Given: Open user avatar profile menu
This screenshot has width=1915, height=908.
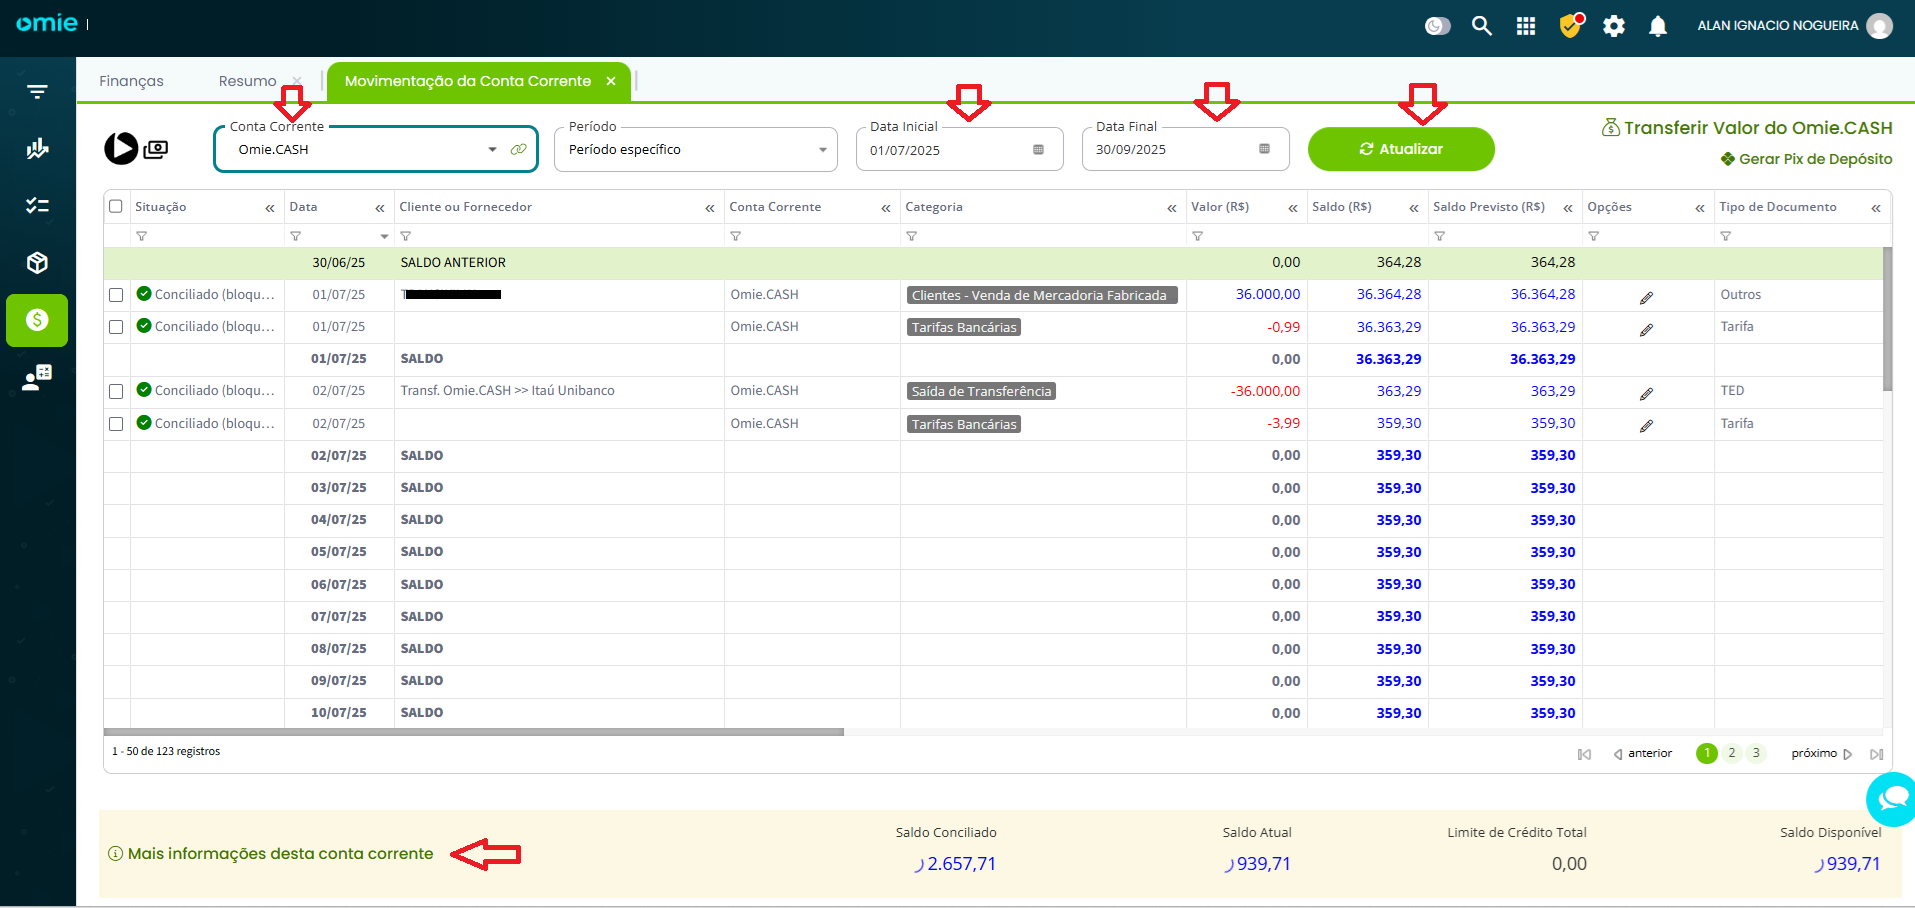Looking at the screenshot, I should pos(1880,26).
